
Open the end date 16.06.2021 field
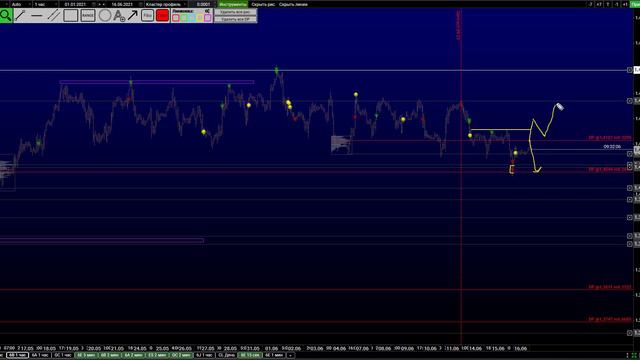(x=122, y=4)
